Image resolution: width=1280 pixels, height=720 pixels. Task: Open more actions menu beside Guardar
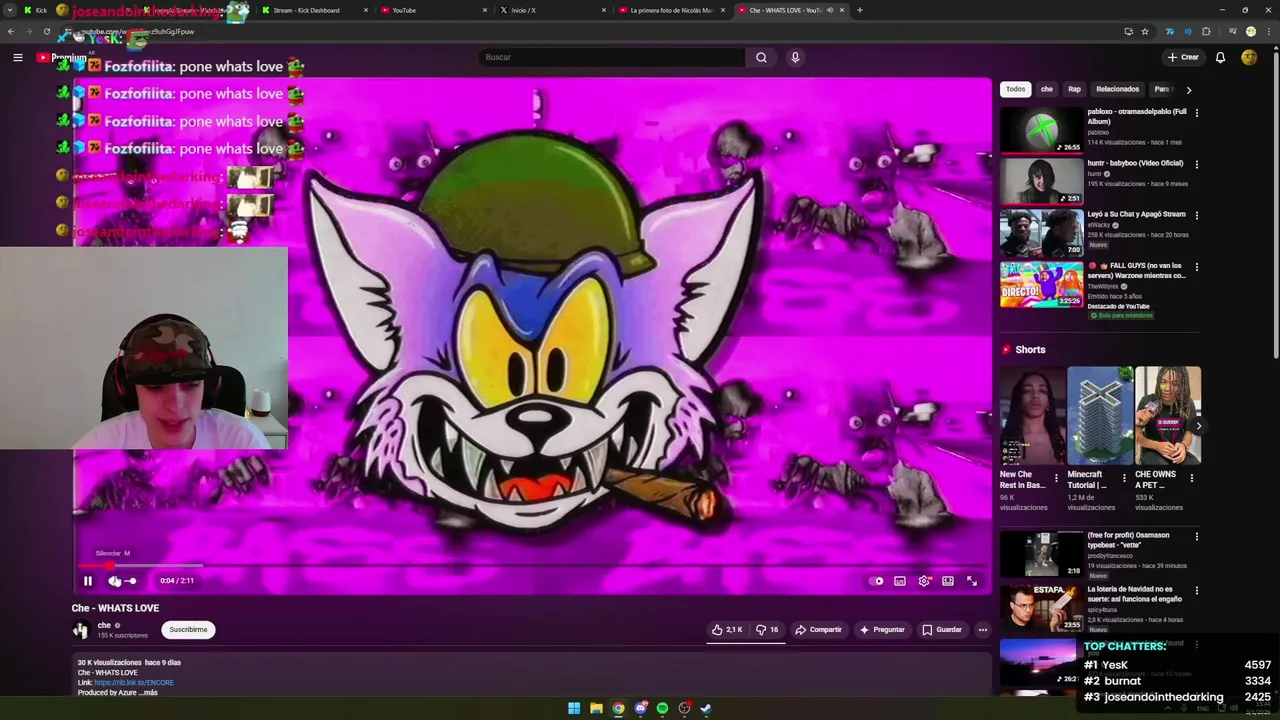click(x=983, y=630)
